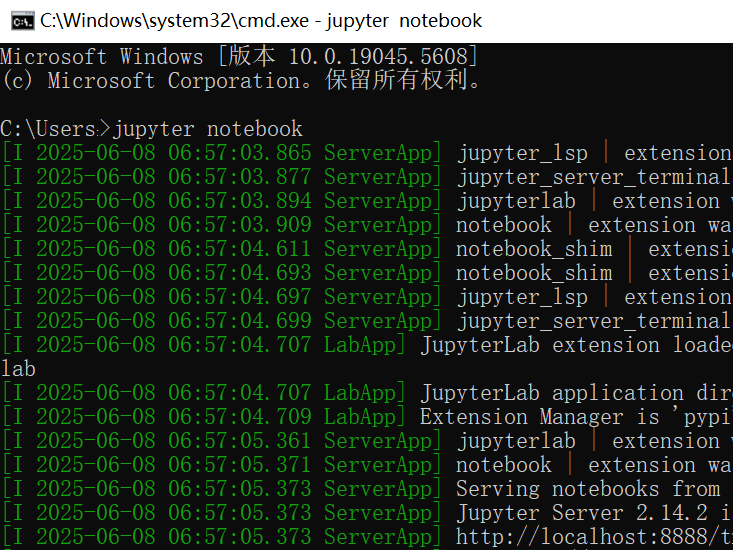The image size is (733, 550).
Task: Click 'JupyterLab extension loaded' log text
Action: (576, 345)
